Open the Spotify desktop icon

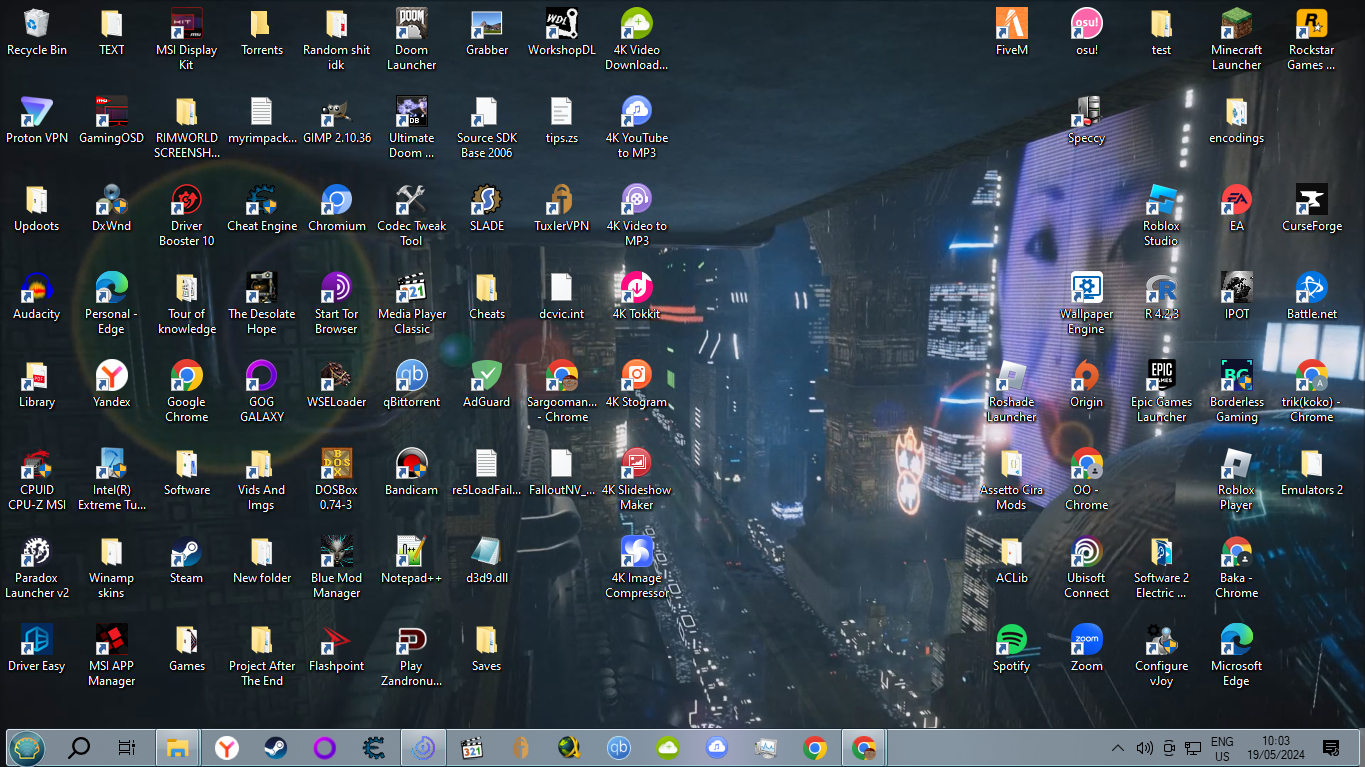[1011, 641]
